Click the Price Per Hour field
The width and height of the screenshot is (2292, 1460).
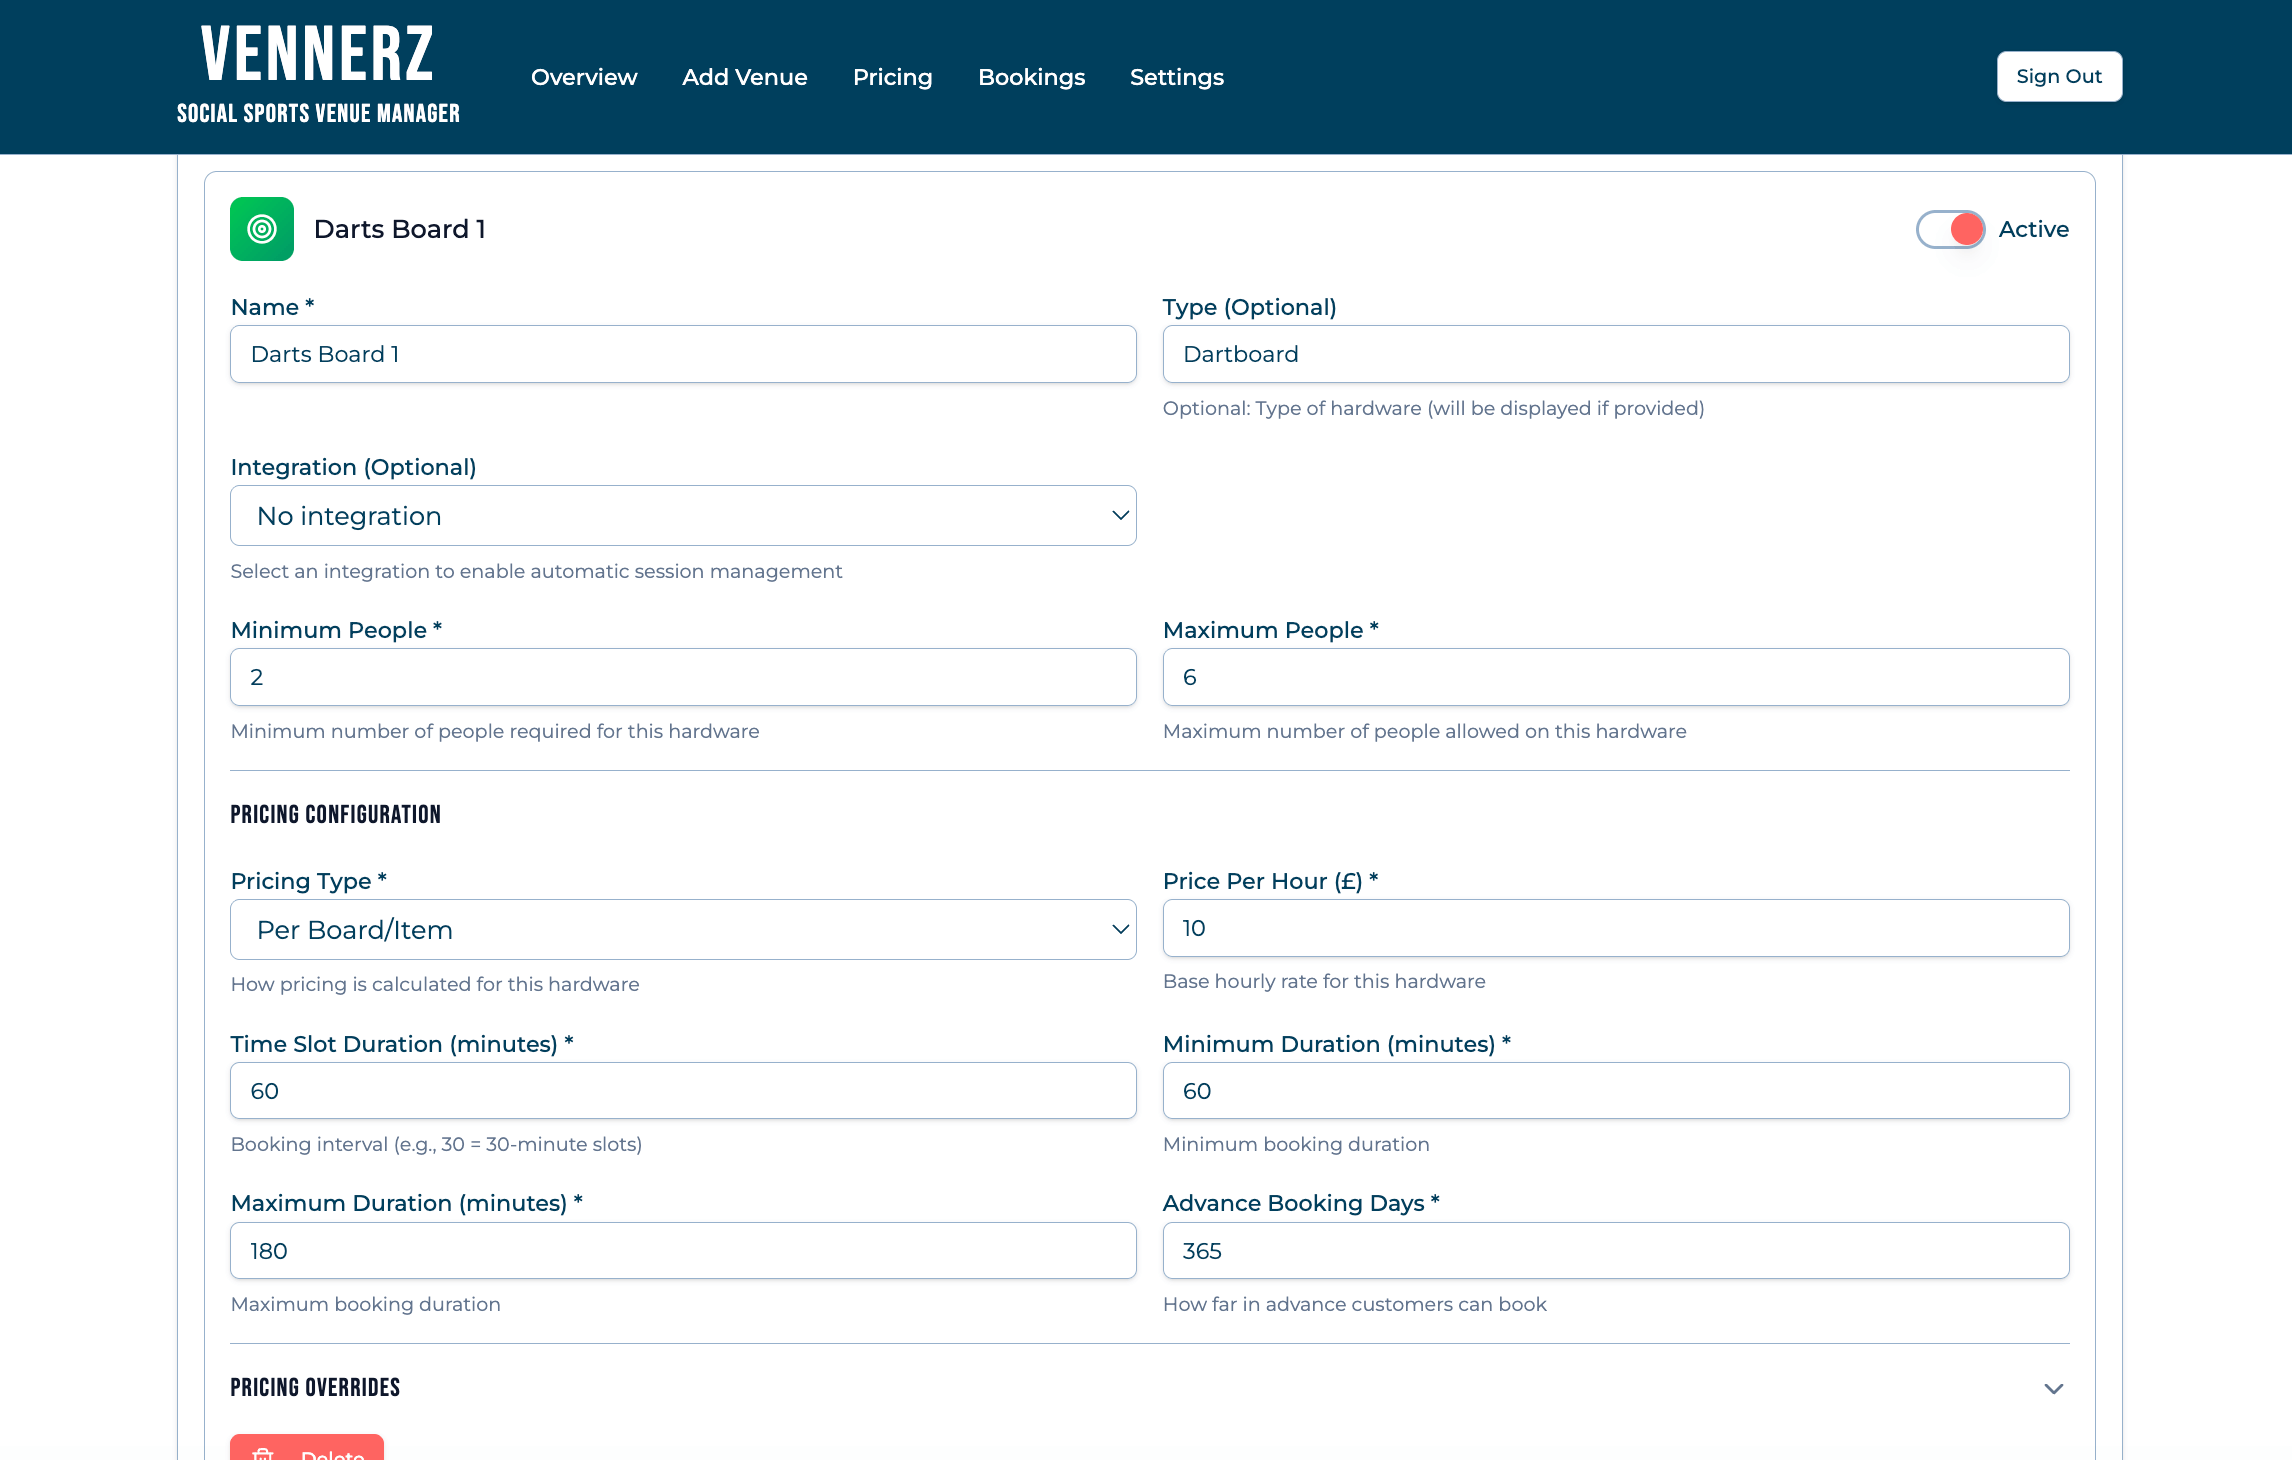[x=1616, y=928]
